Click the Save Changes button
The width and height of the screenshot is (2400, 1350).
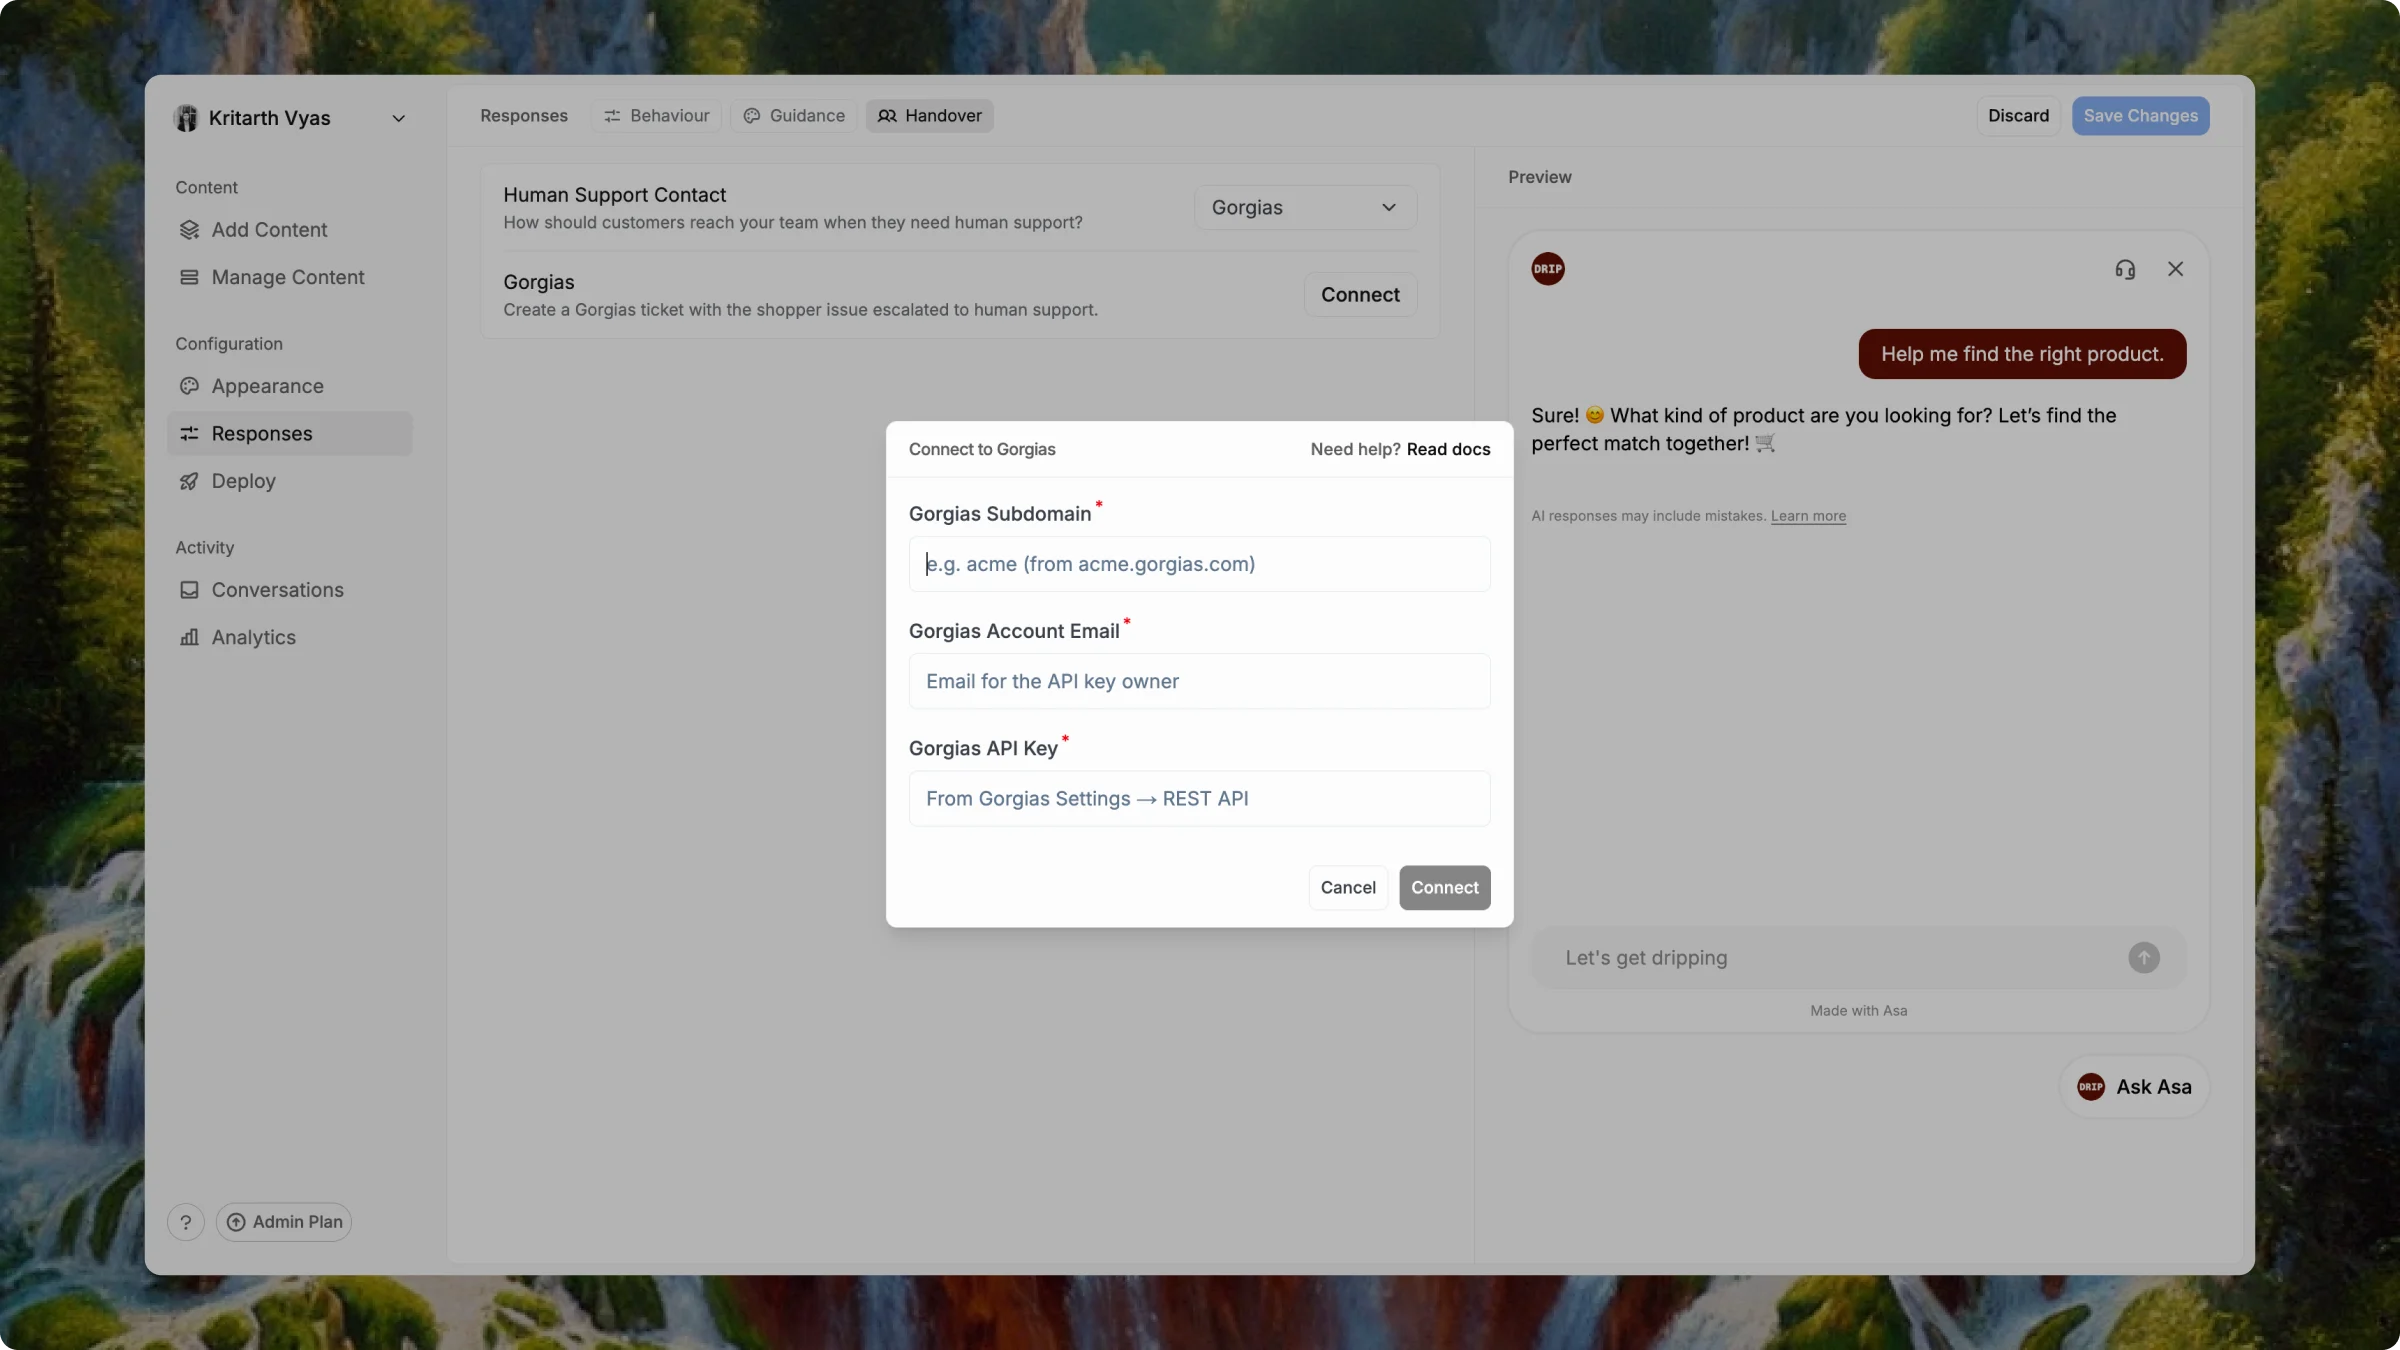2140,116
